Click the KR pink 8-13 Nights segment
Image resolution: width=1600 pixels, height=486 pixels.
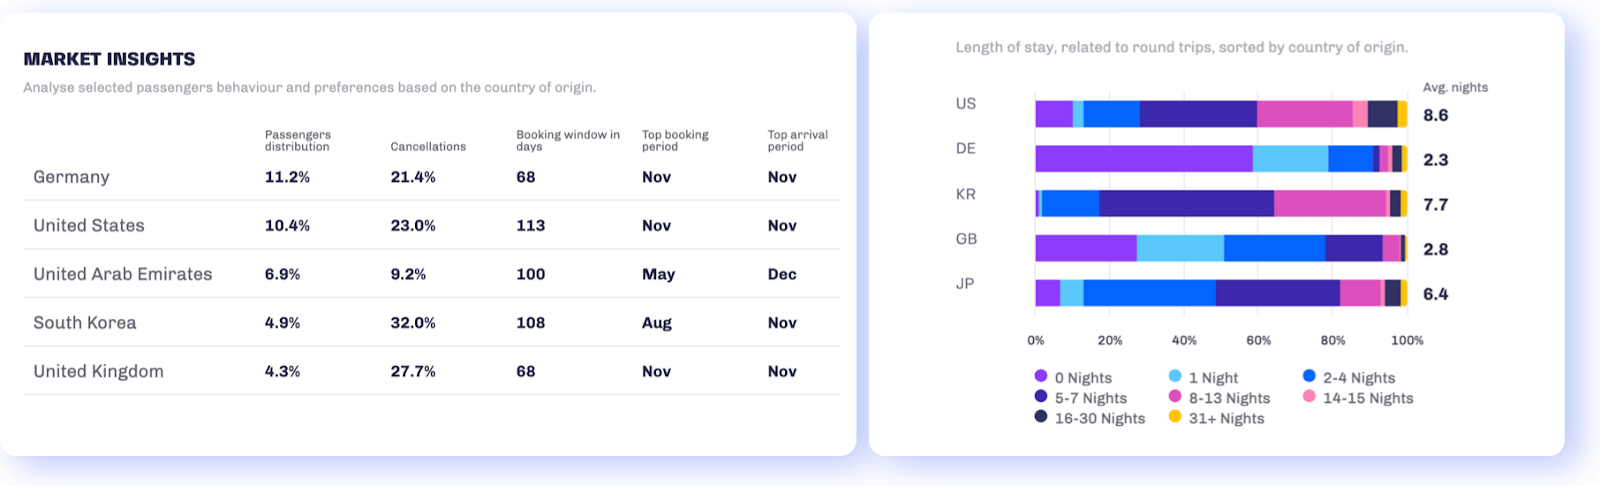[1330, 204]
